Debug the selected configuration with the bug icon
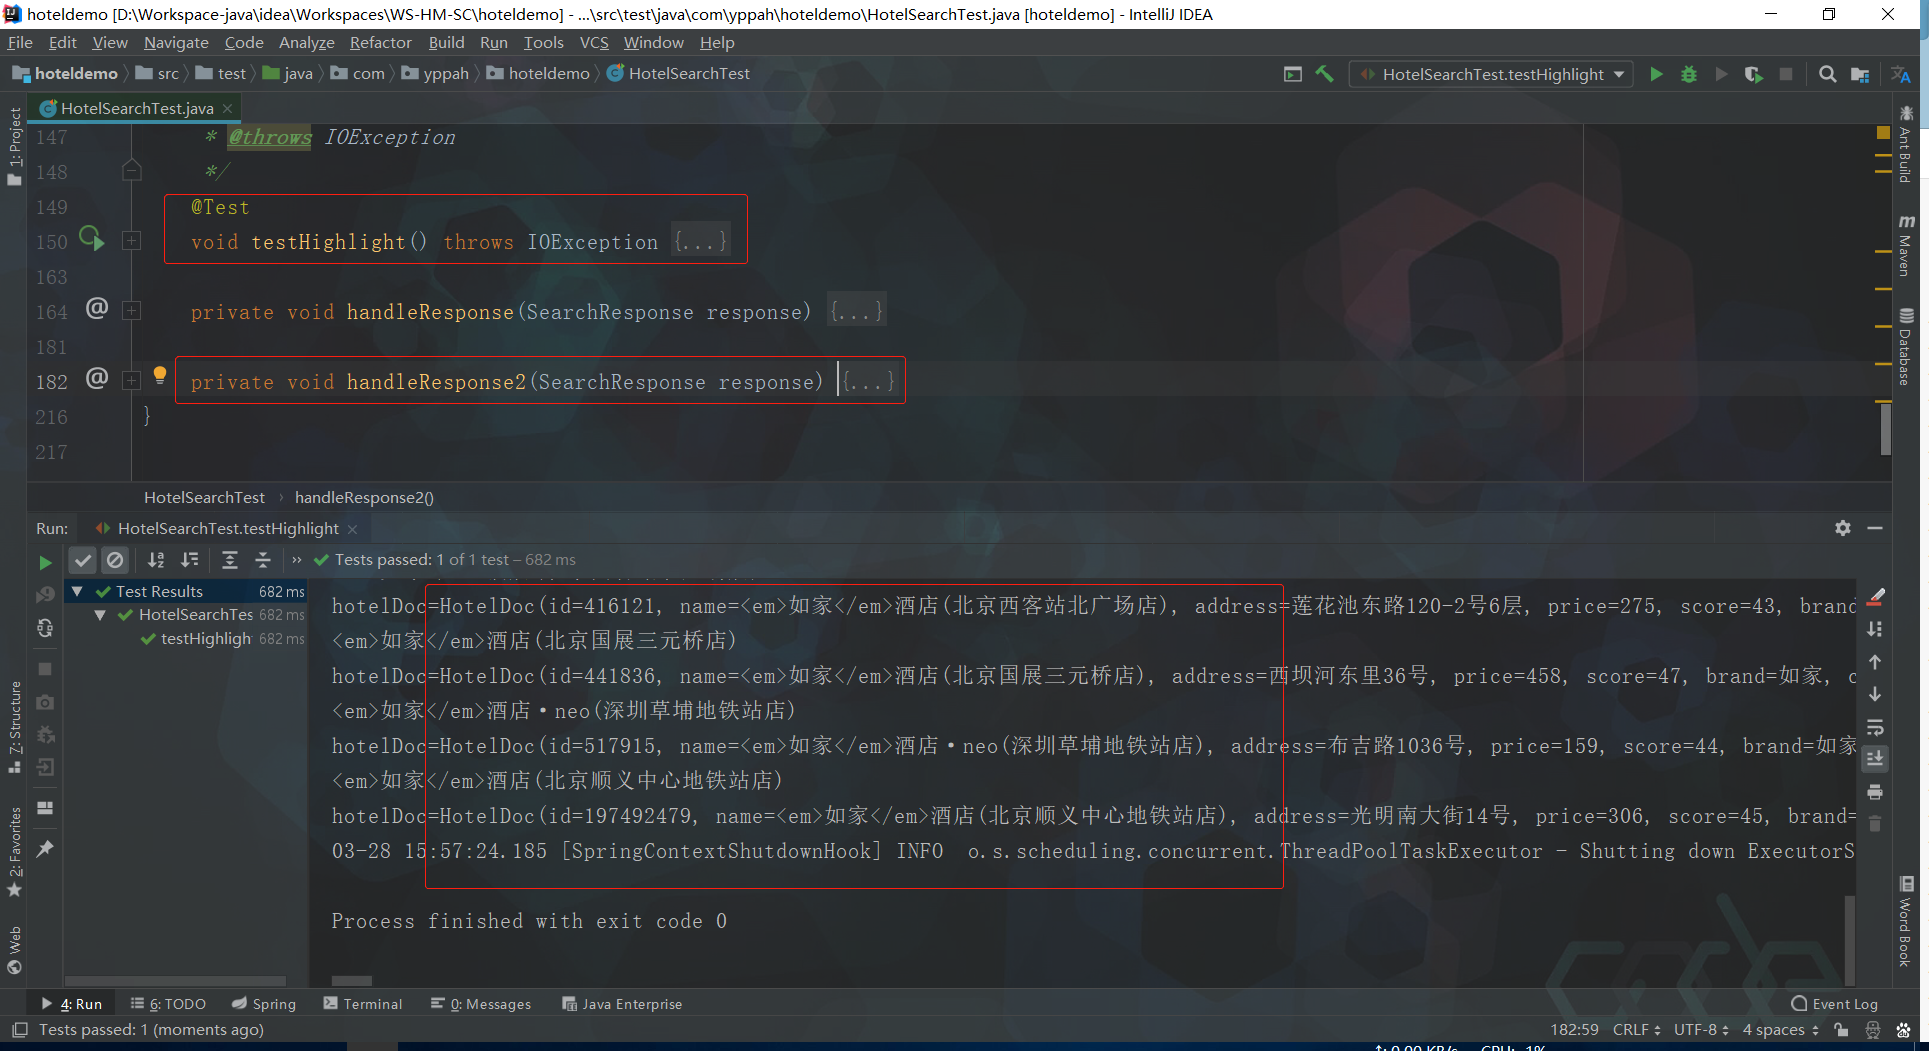This screenshot has height=1051, width=1929. [x=1689, y=74]
